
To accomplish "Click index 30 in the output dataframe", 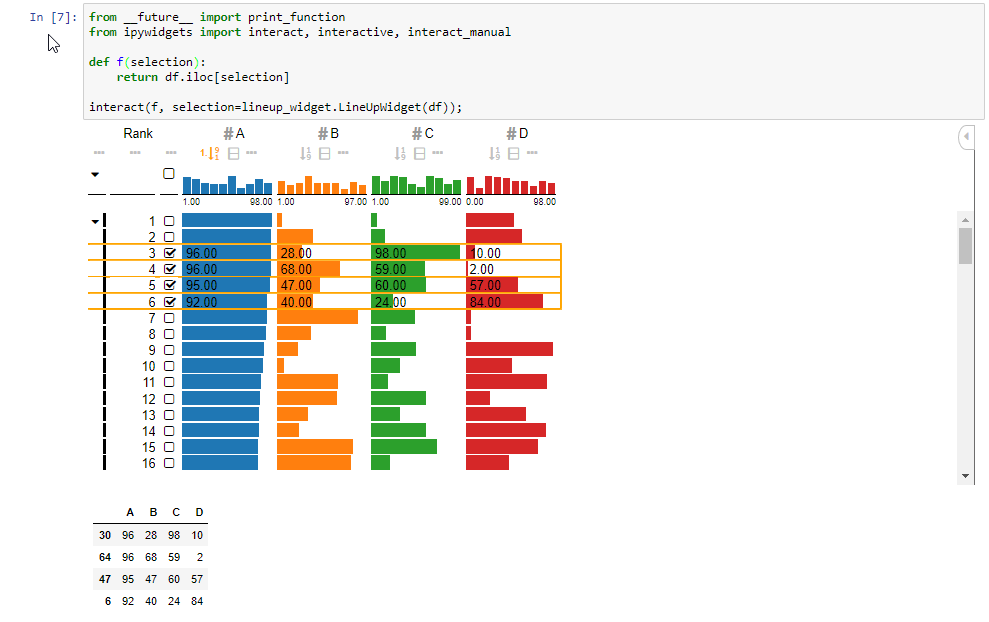I will tap(105, 535).
